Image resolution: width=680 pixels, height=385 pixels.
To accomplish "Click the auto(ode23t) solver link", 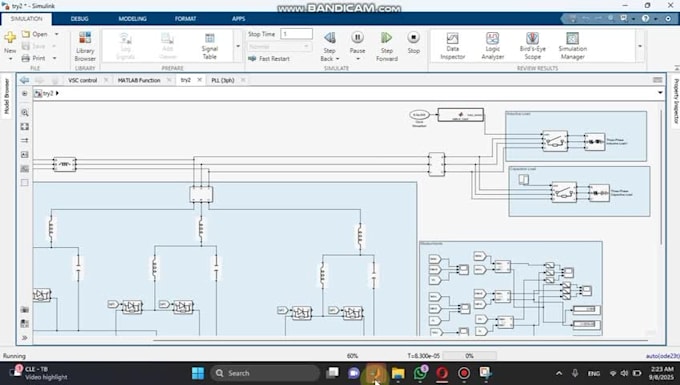I will point(663,356).
